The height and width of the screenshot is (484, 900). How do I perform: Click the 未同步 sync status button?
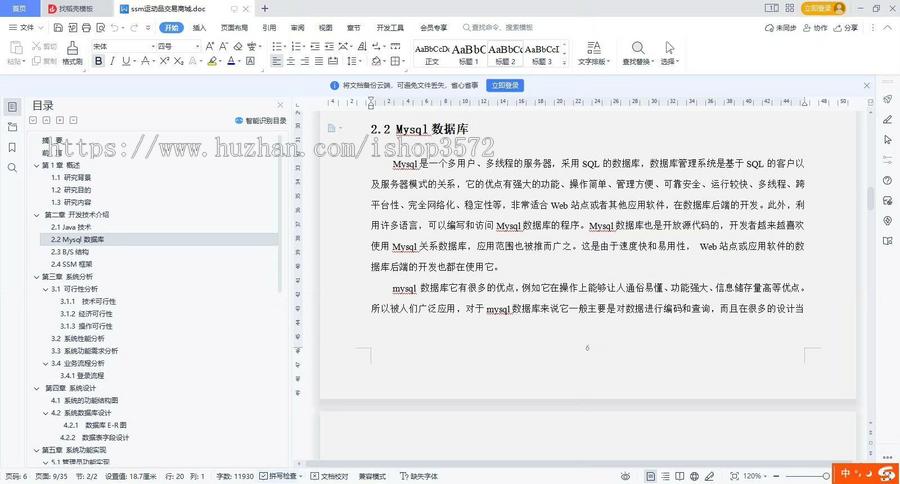[x=781, y=28]
